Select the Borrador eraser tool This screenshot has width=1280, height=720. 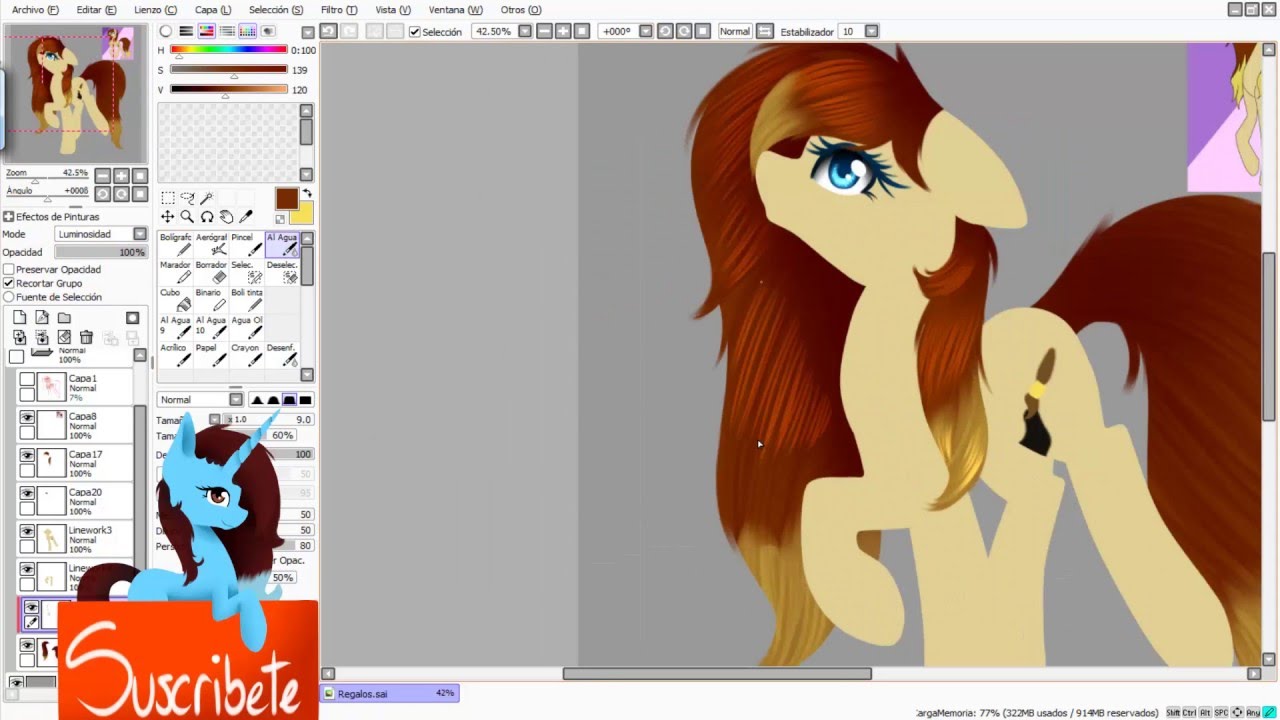pyautogui.click(x=212, y=272)
